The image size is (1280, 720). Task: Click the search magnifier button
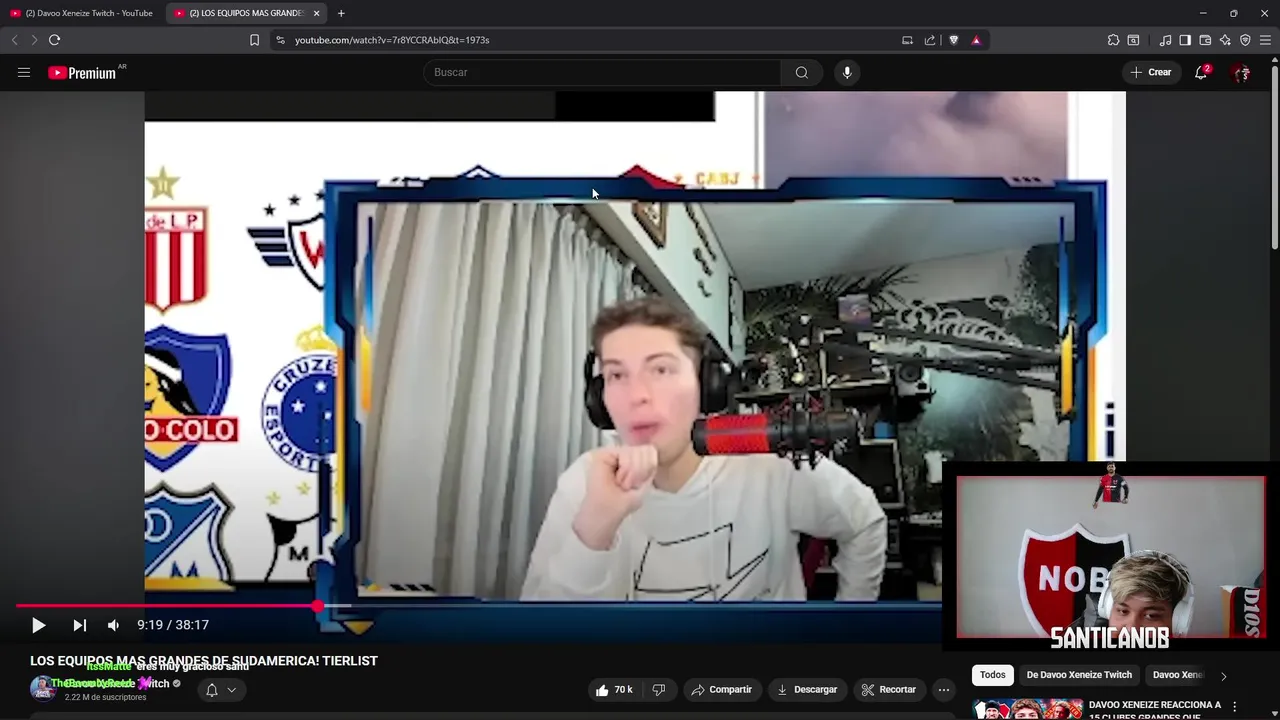[x=802, y=72]
